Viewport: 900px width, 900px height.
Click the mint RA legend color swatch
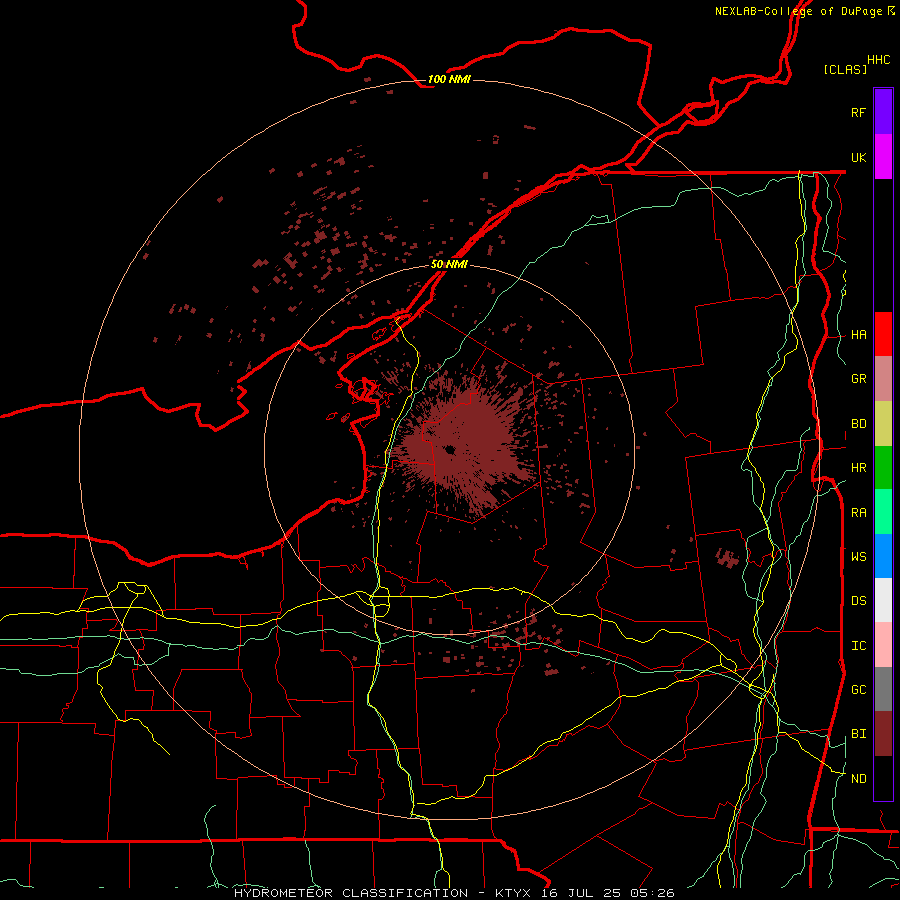pyautogui.click(x=883, y=512)
